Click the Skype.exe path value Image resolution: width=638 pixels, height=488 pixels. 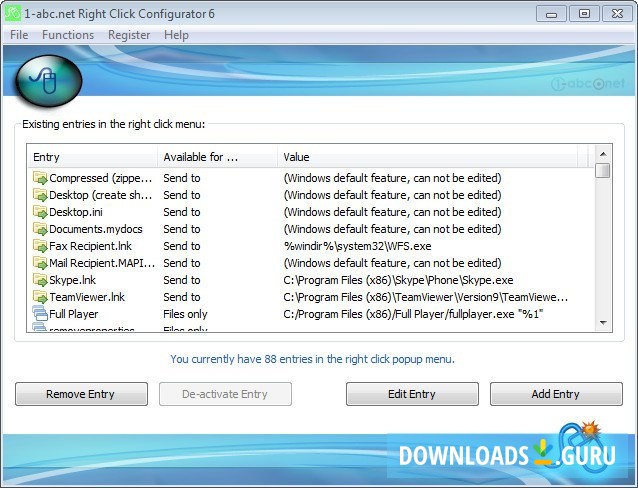(398, 280)
